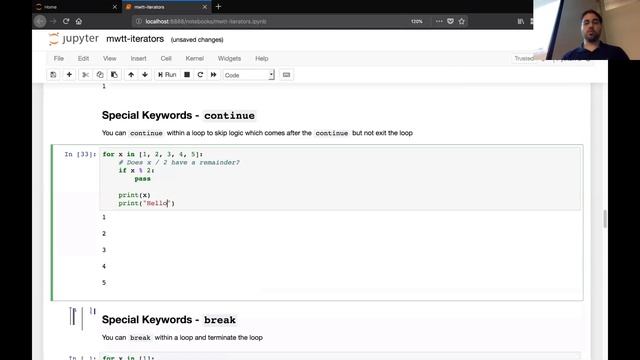Go to browser home page
This screenshot has height=360, width=640.
click(x=79, y=21)
